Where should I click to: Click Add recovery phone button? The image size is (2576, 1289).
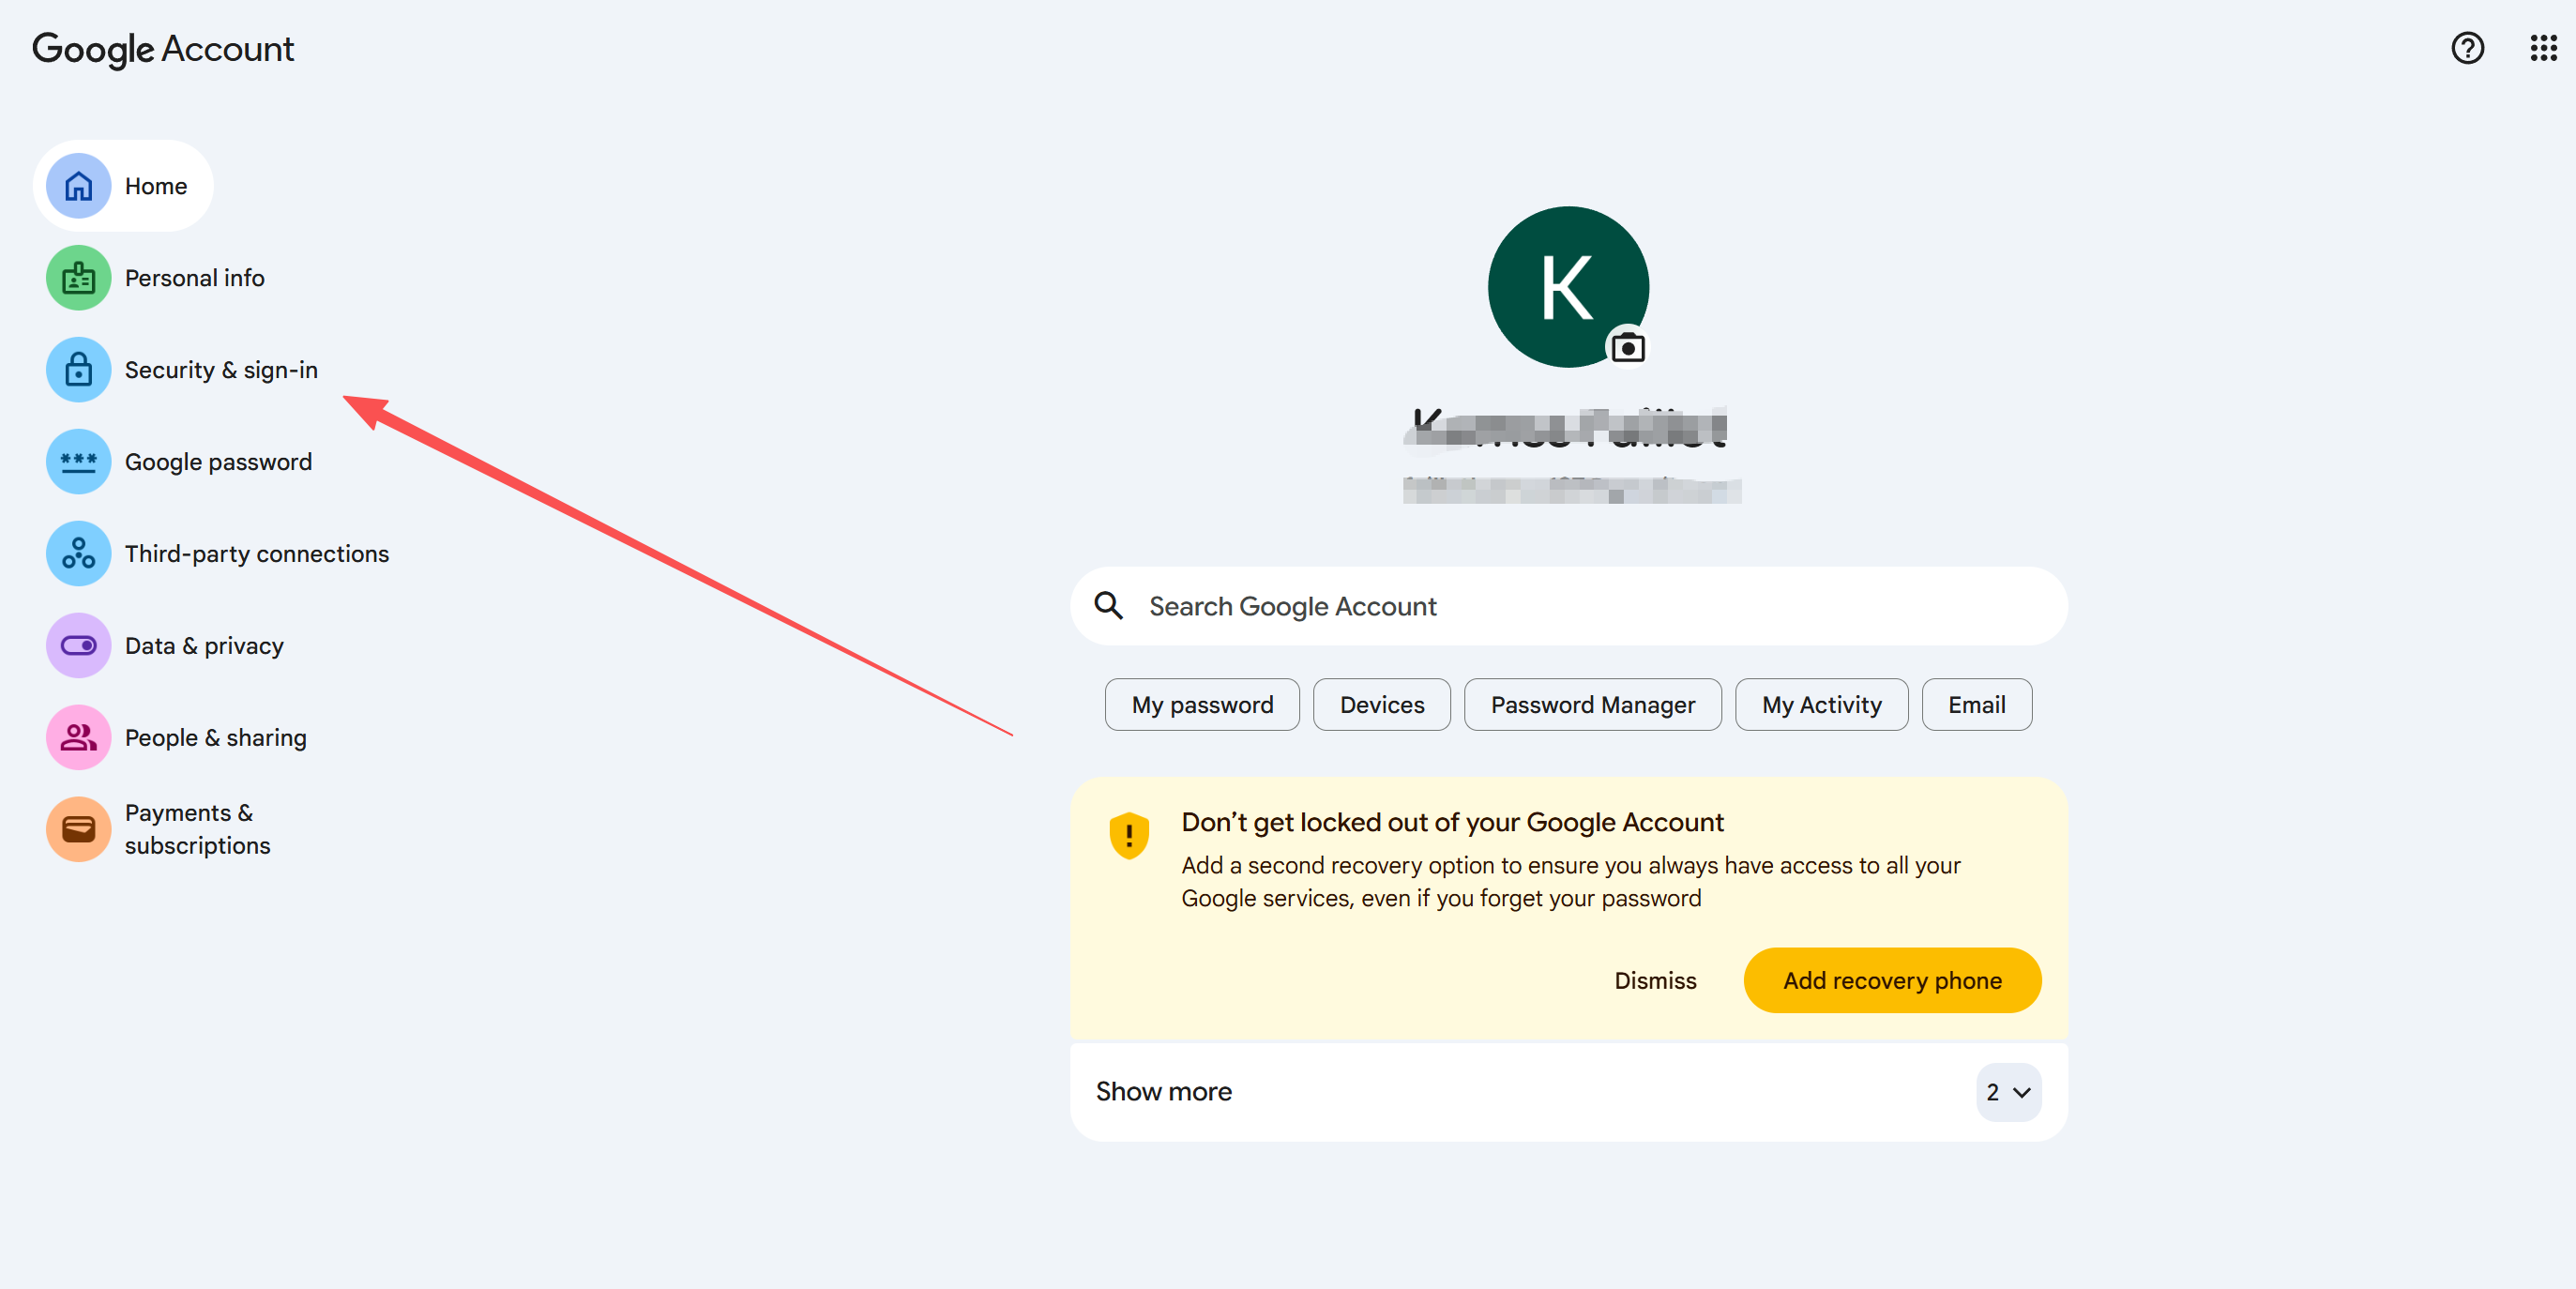[x=1892, y=981]
